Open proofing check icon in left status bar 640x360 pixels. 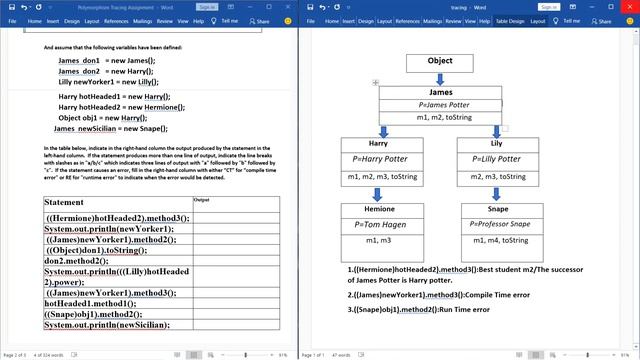pyautogui.click(x=74, y=355)
